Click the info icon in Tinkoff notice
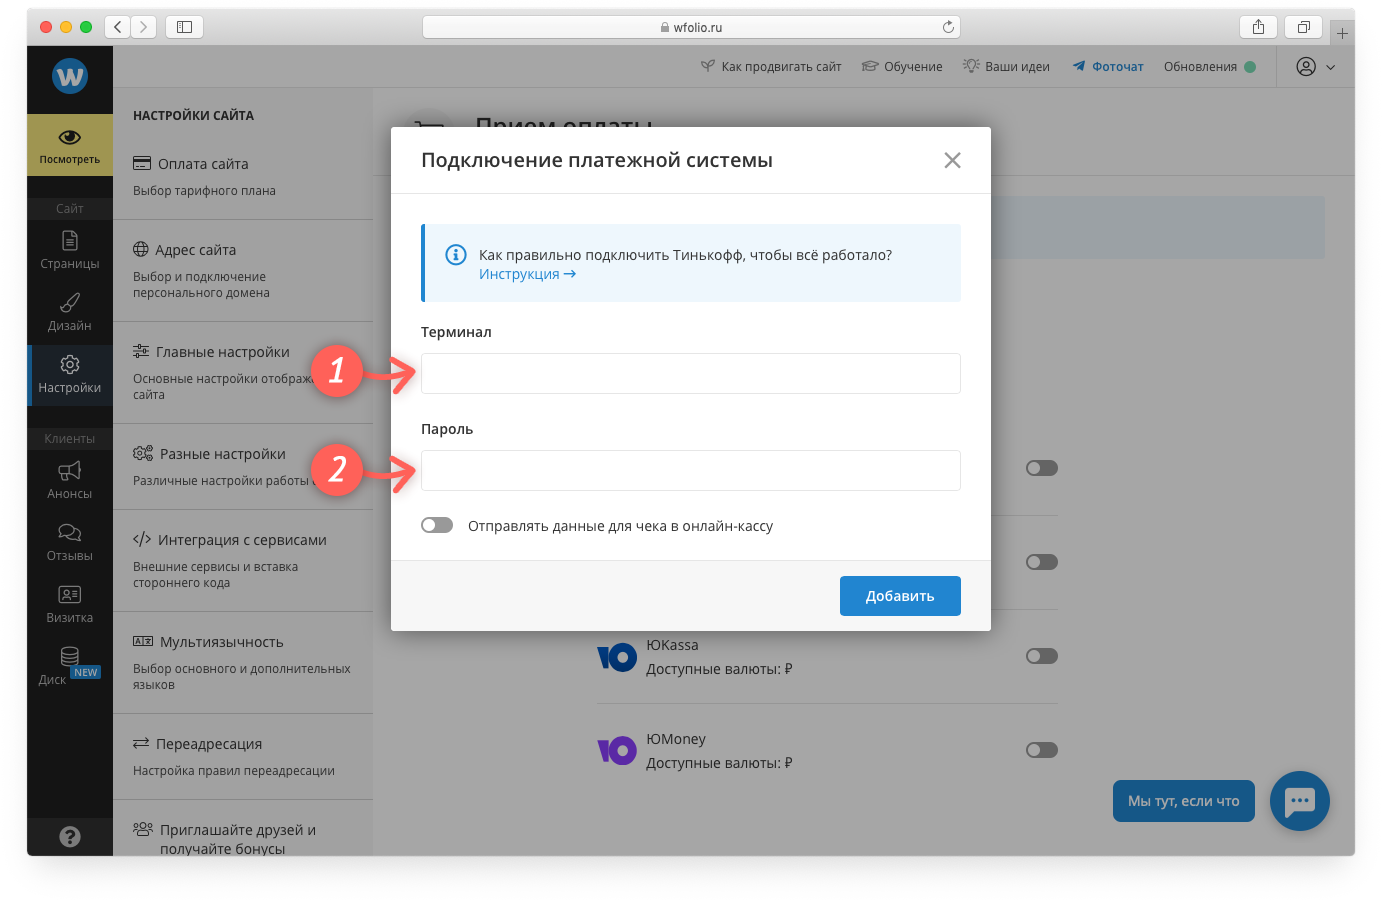 point(456,254)
